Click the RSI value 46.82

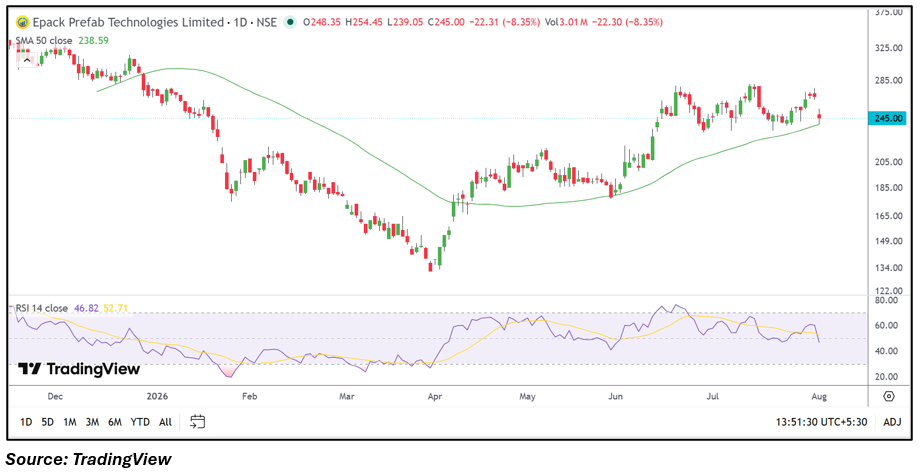[x=86, y=308]
